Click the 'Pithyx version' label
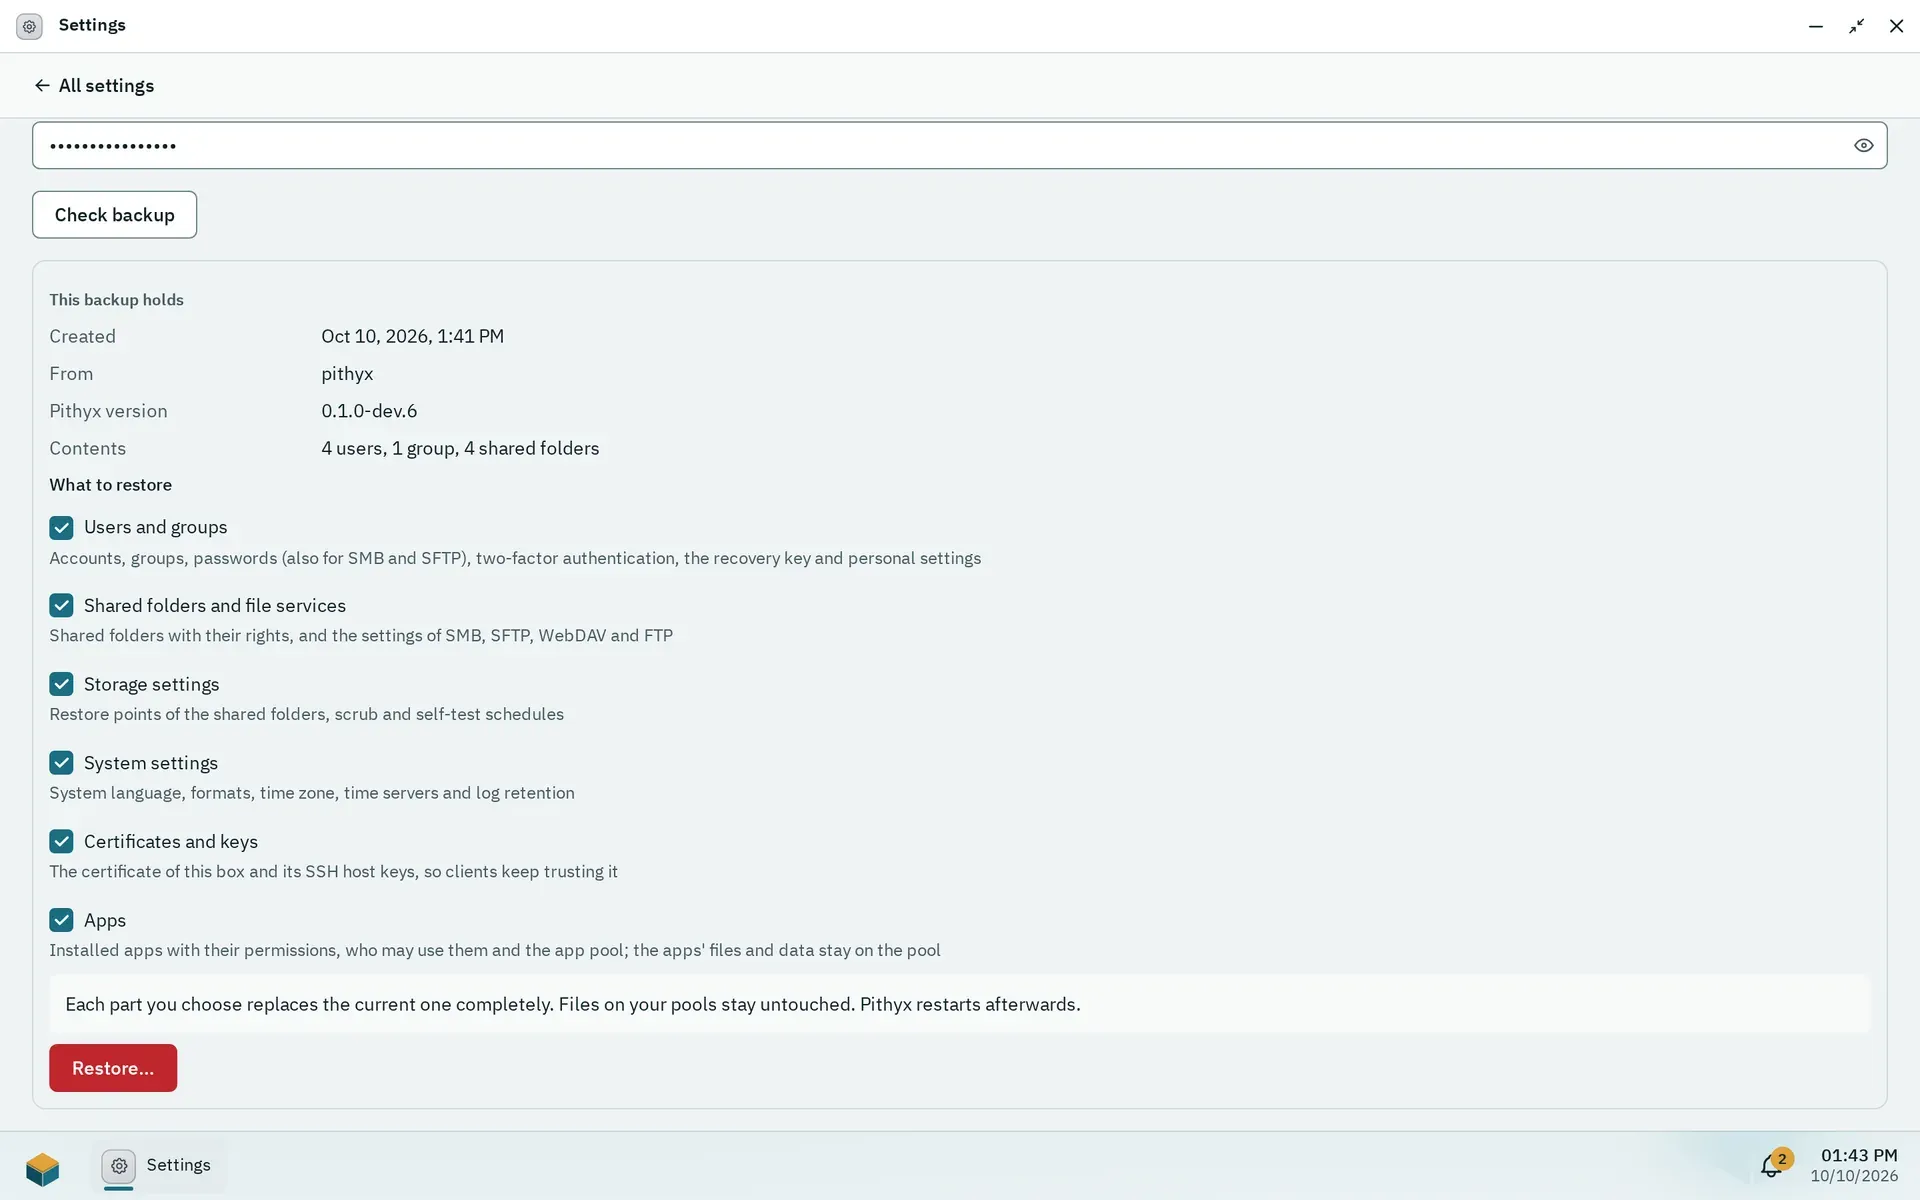The width and height of the screenshot is (1920, 1200). click(x=108, y=411)
